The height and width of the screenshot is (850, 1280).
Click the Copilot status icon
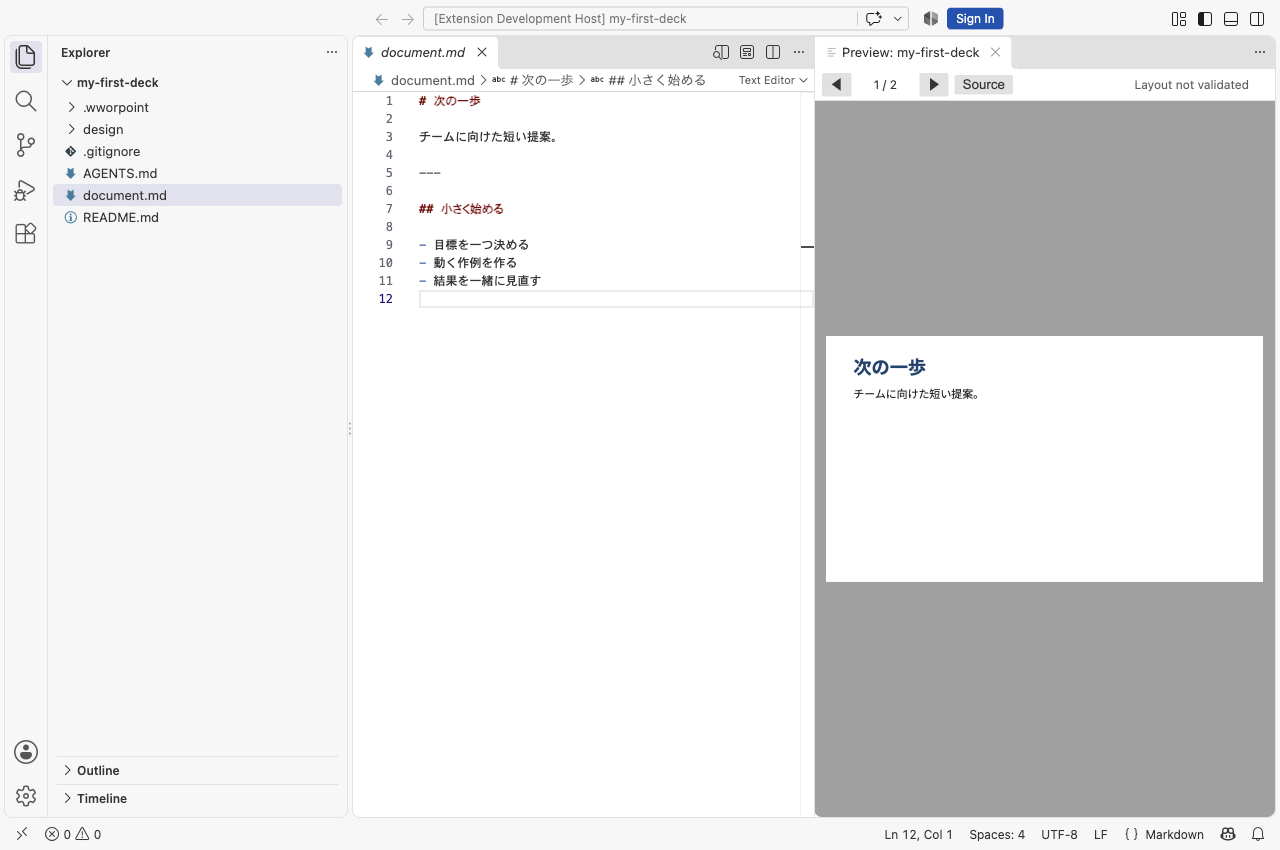(1228, 834)
